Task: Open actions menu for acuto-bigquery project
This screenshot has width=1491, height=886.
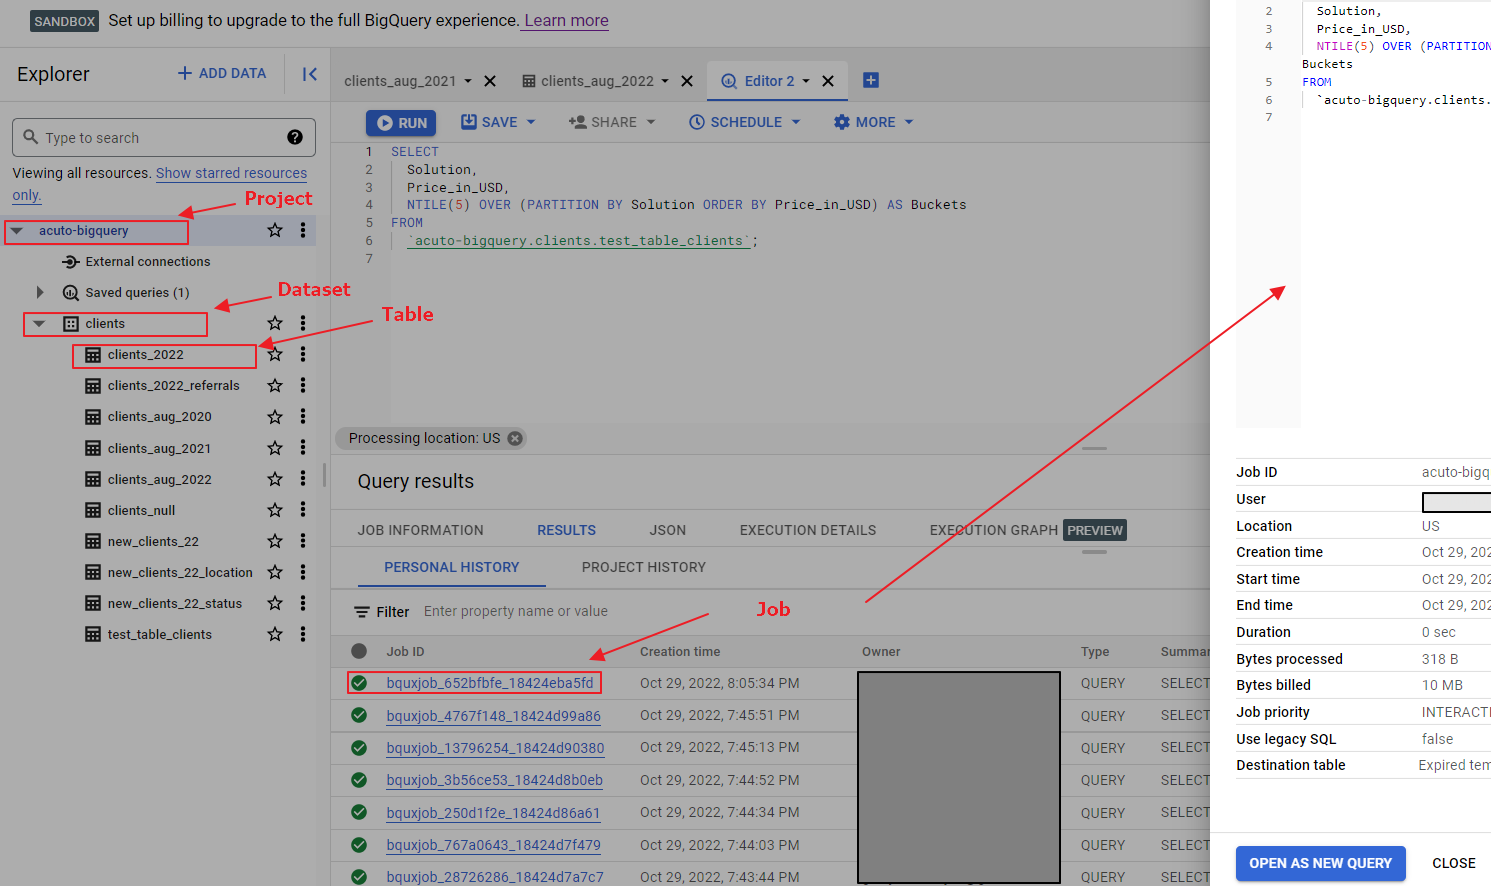Action: (x=303, y=230)
